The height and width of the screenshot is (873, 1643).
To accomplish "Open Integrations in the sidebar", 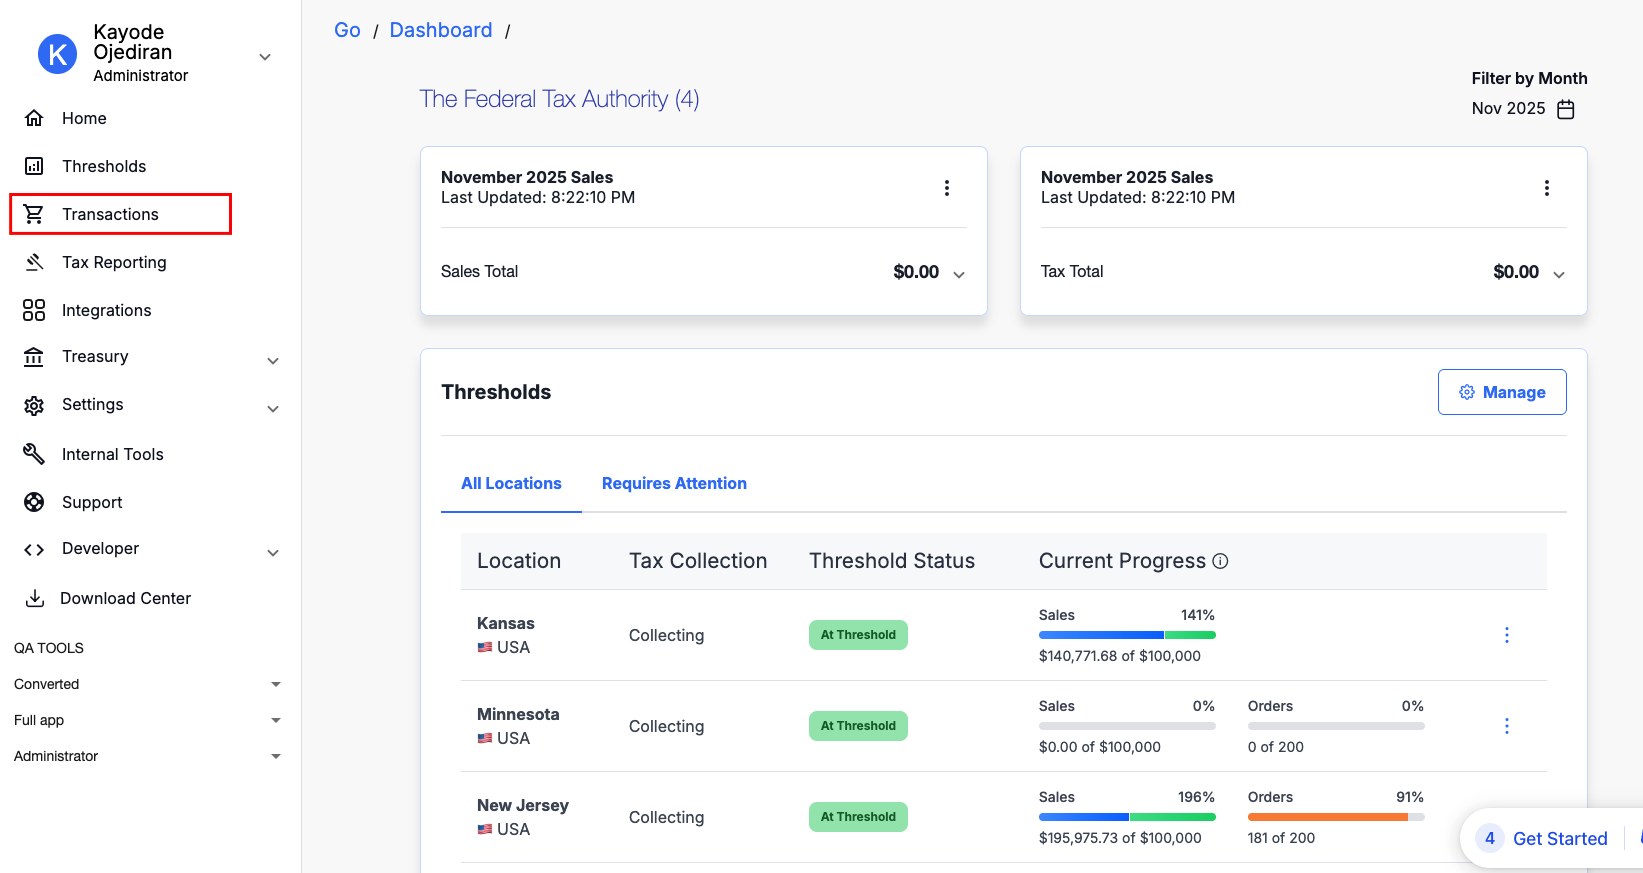I will pos(106,310).
